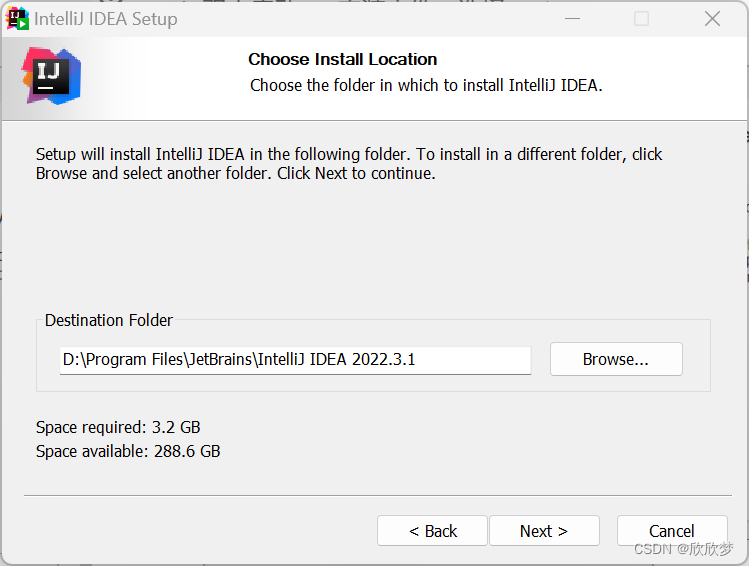The width and height of the screenshot is (749, 566).
Task: Click the 'Choose Install Location' heading
Action: [342, 59]
